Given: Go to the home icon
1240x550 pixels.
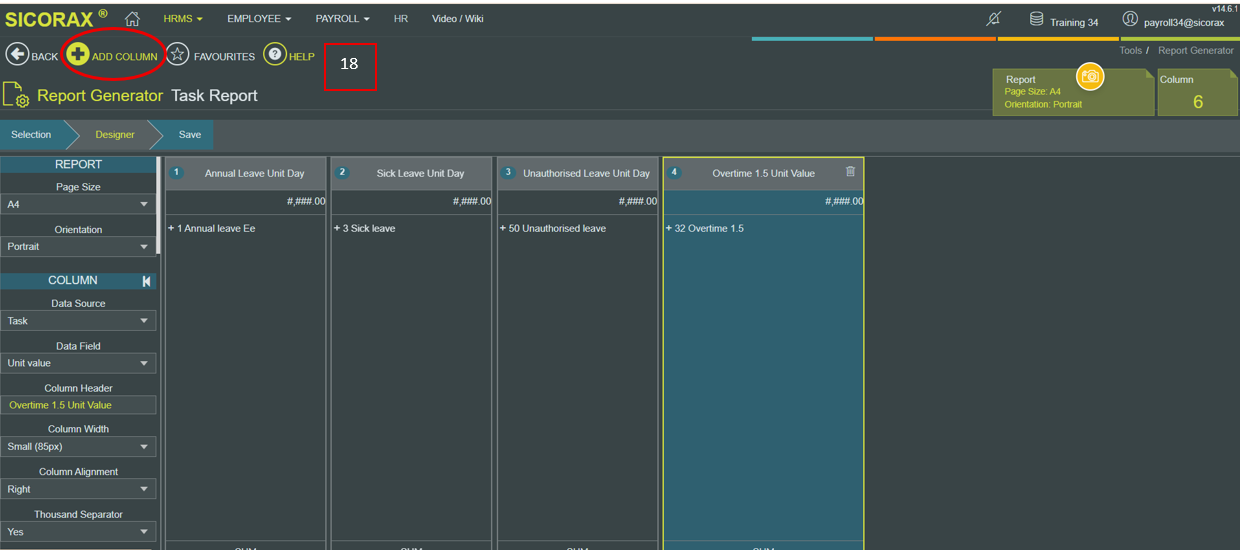Looking at the screenshot, I should 131,19.
